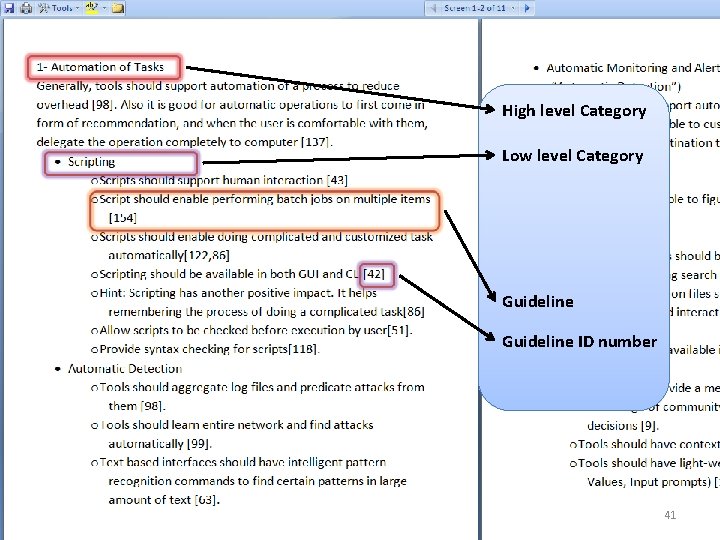This screenshot has width=720, height=540.
Task: Click 'decisions [9].' on the right page
Action: (x=623, y=426)
